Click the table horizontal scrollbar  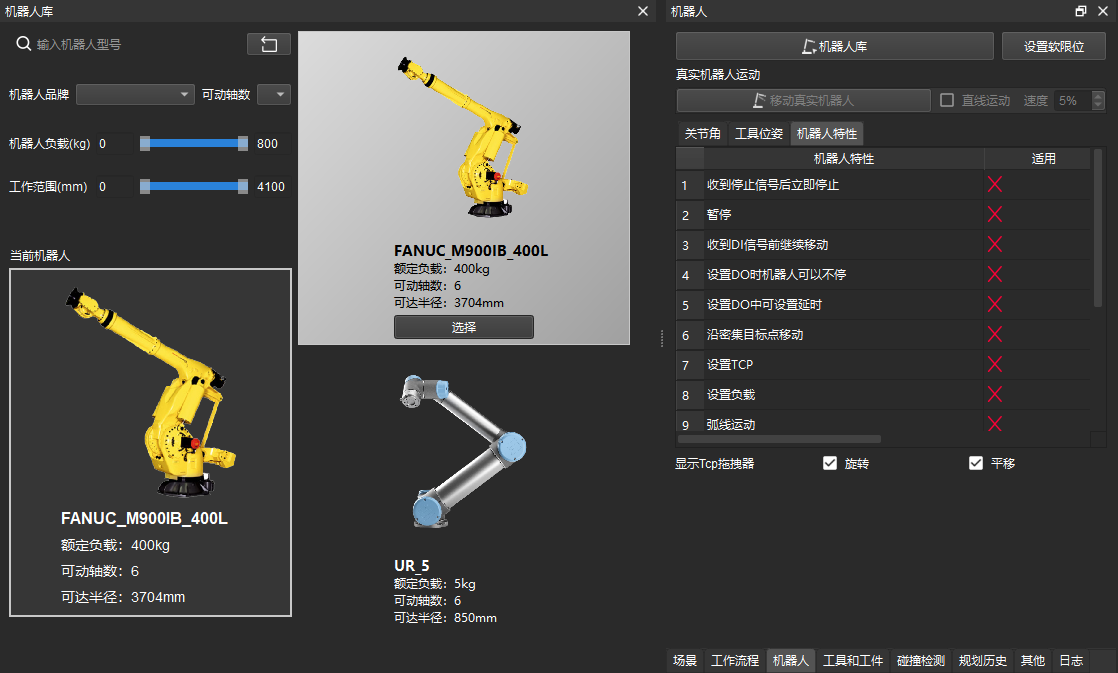[x=779, y=439]
